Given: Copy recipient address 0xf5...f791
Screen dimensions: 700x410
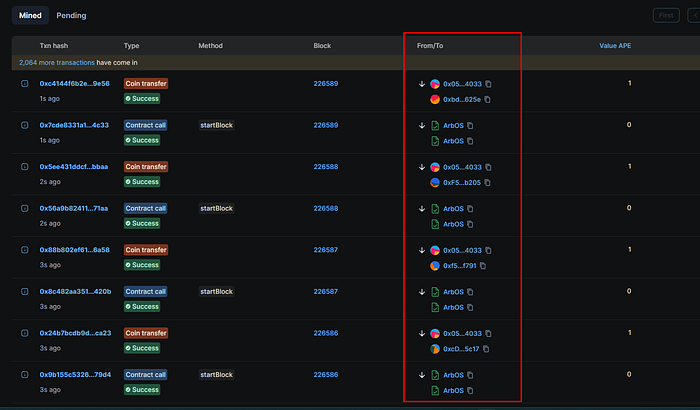Looking at the screenshot, I should click(x=483, y=266).
